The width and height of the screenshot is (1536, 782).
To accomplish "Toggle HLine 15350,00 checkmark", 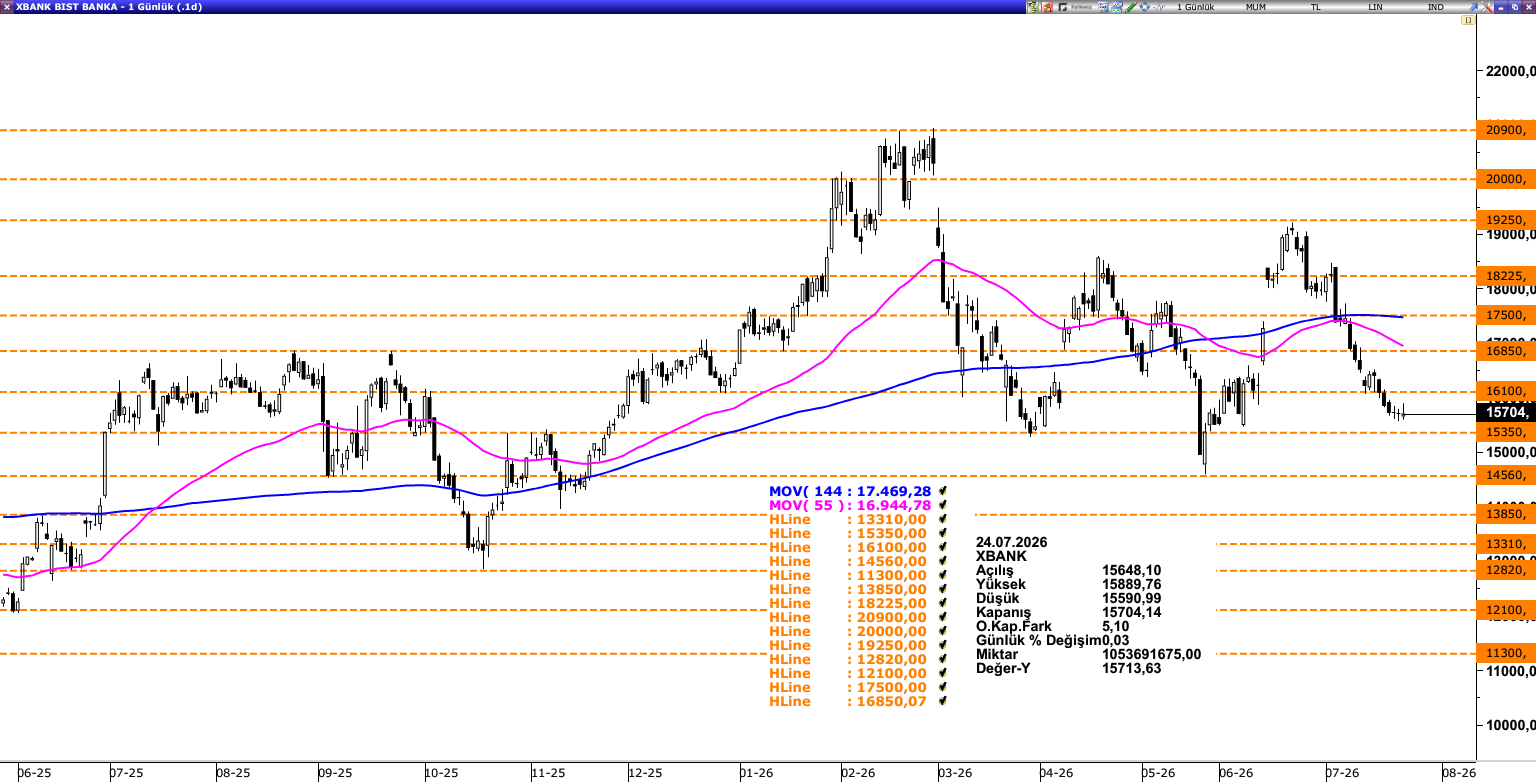I will [x=943, y=533].
